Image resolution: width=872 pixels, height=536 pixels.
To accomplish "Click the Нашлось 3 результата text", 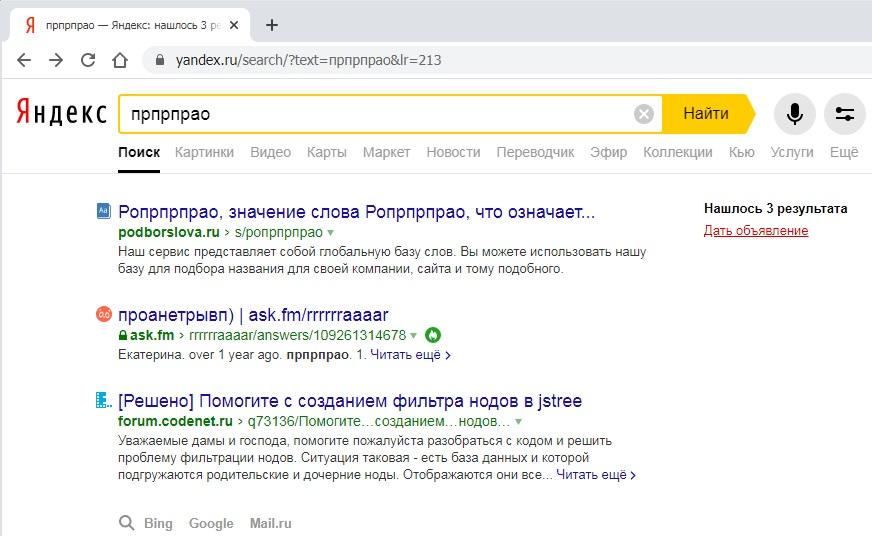I will (776, 209).
